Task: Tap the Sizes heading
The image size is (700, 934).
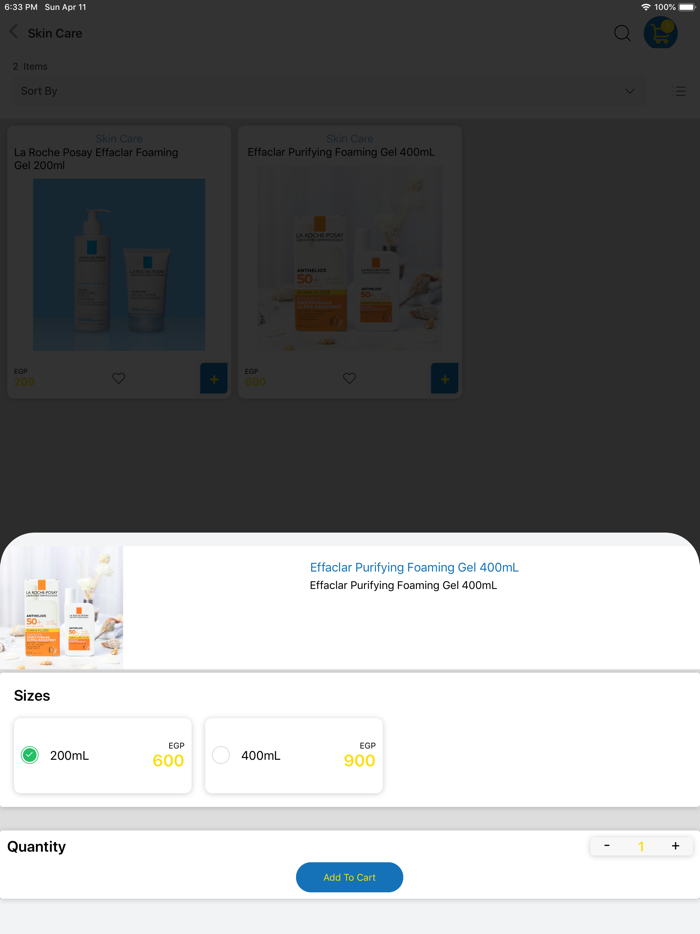Action: click(32, 696)
